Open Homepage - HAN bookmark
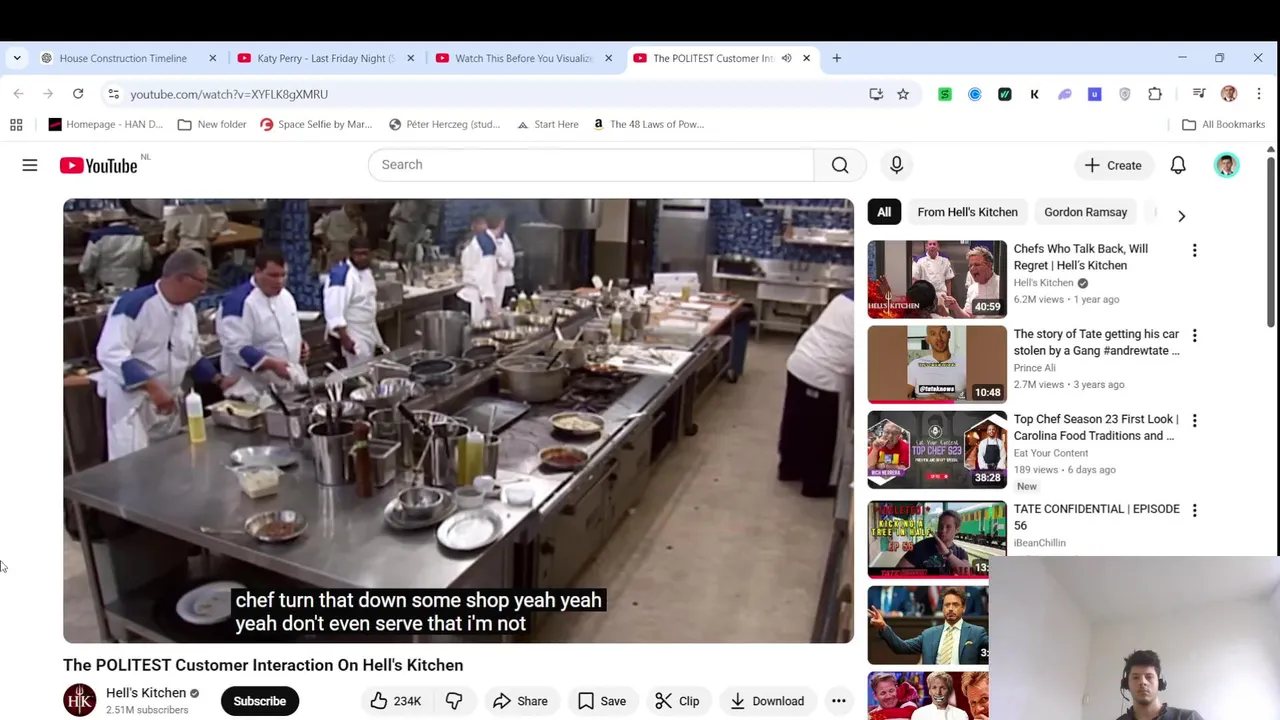Screen dimensions: 1280x720 pyautogui.click(x=105, y=124)
